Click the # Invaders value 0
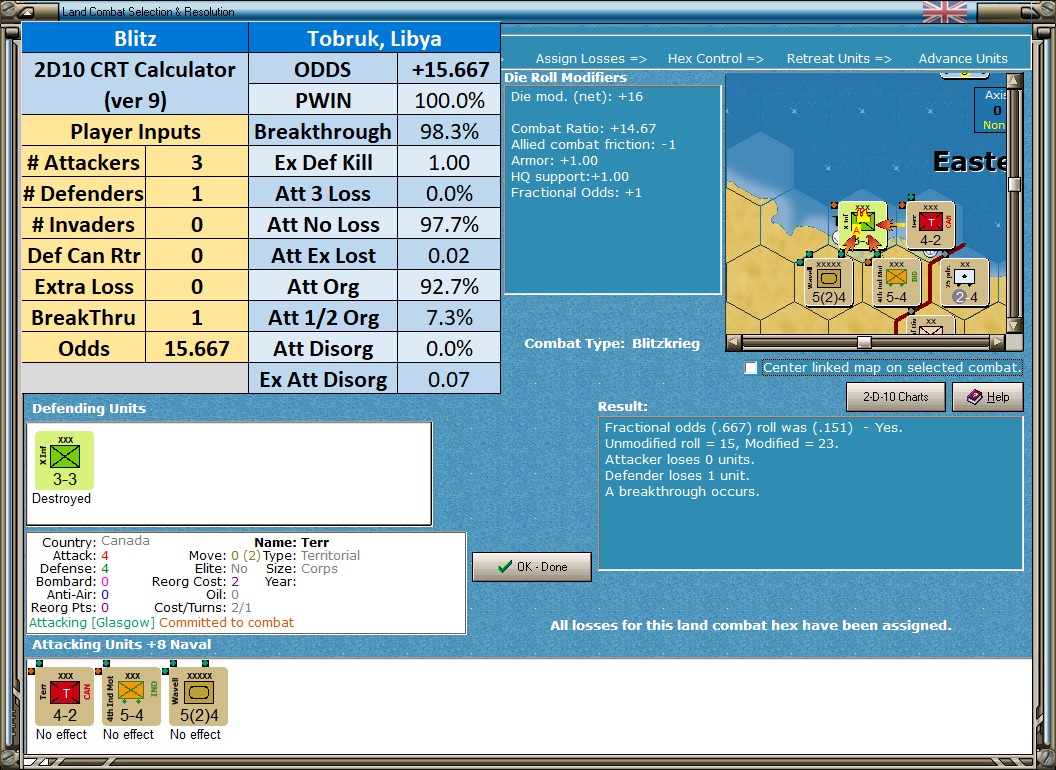The height and width of the screenshot is (770, 1056). pyautogui.click(x=197, y=224)
